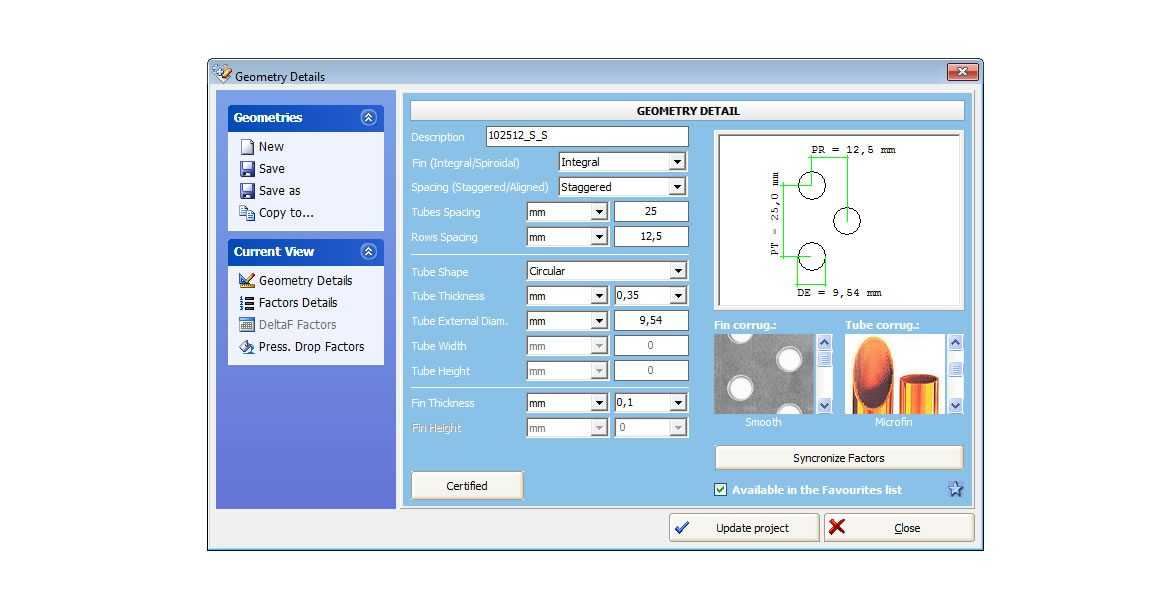Disable the Available in the Favourites list checkbox
Viewport: 1160px width, 600px height.
[720, 489]
